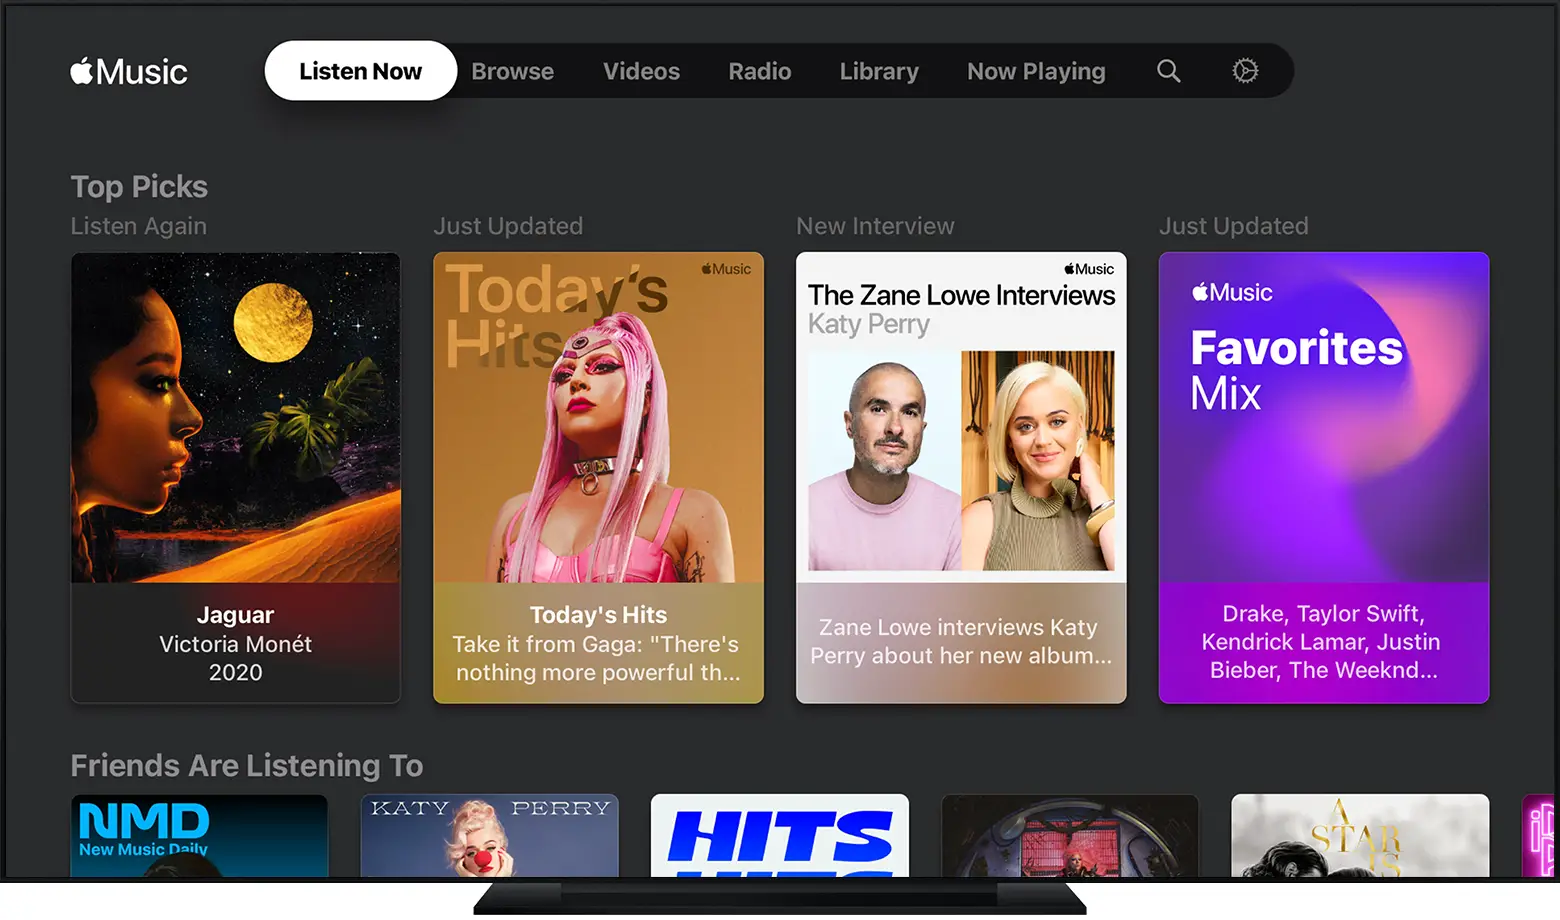Show the Now Playing screen

tap(1036, 71)
